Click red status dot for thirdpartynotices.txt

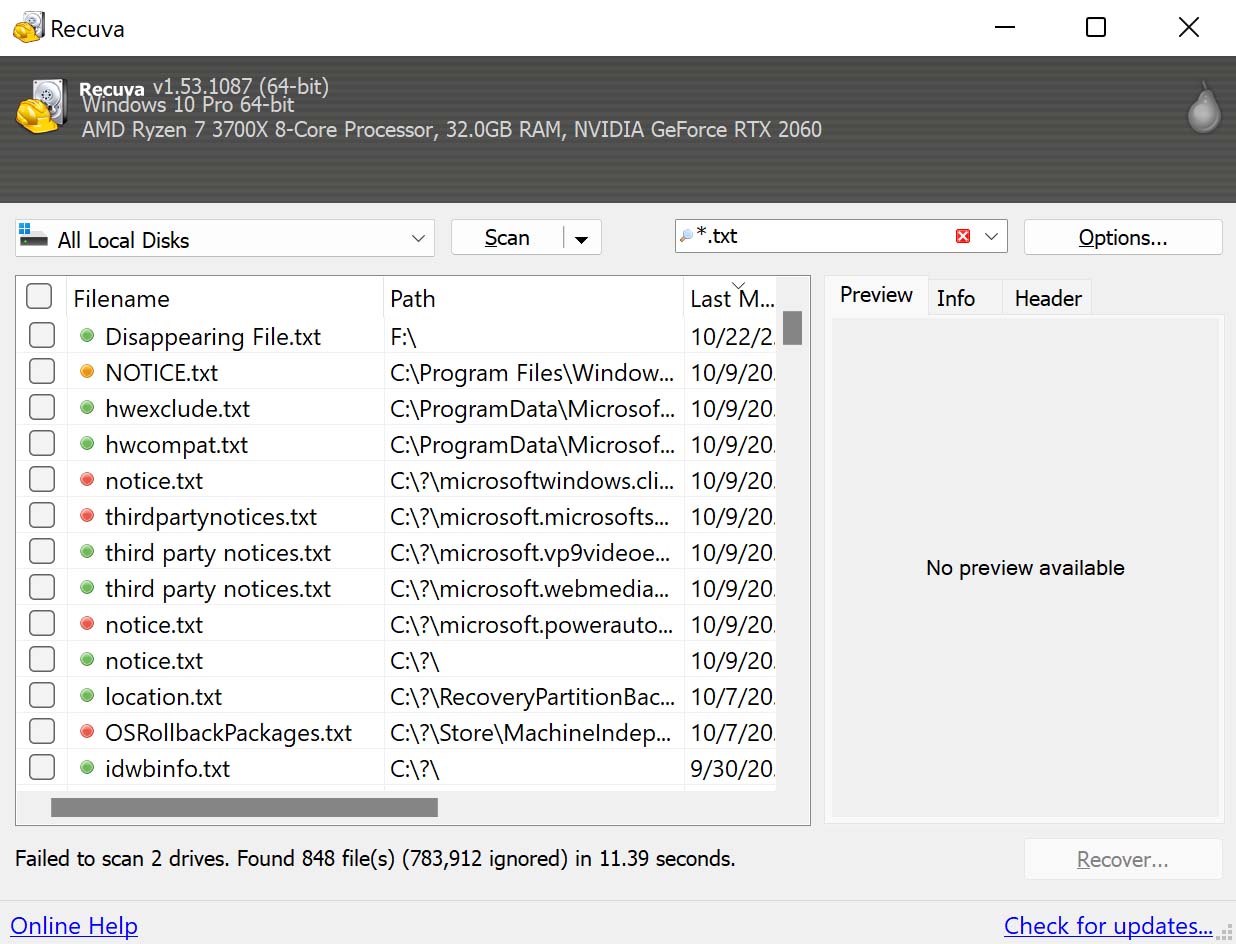pos(87,516)
